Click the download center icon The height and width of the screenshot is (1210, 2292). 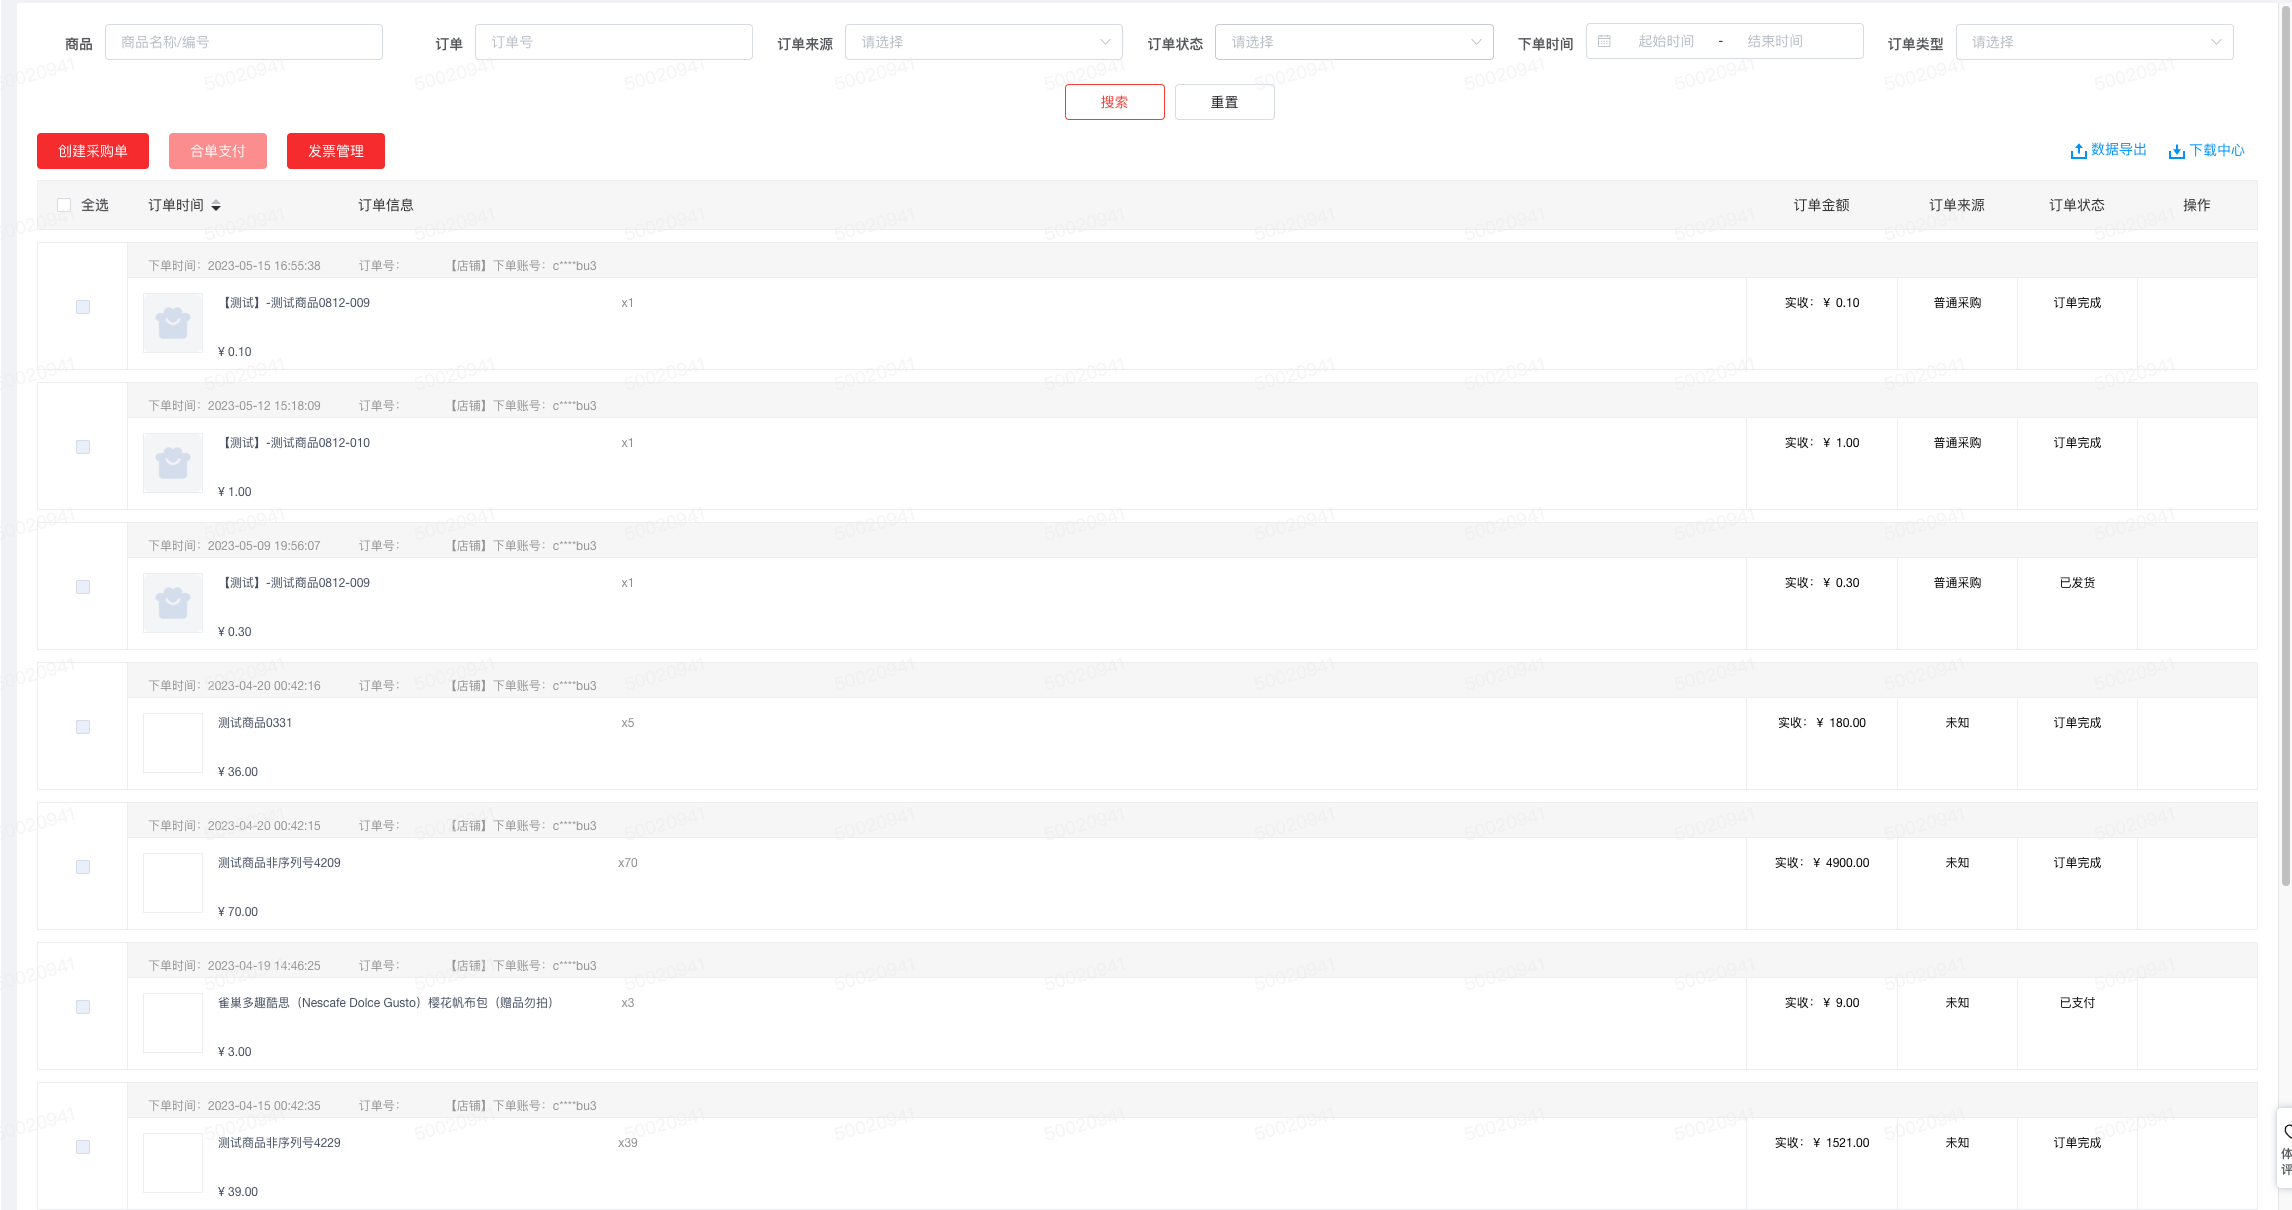coord(2176,151)
